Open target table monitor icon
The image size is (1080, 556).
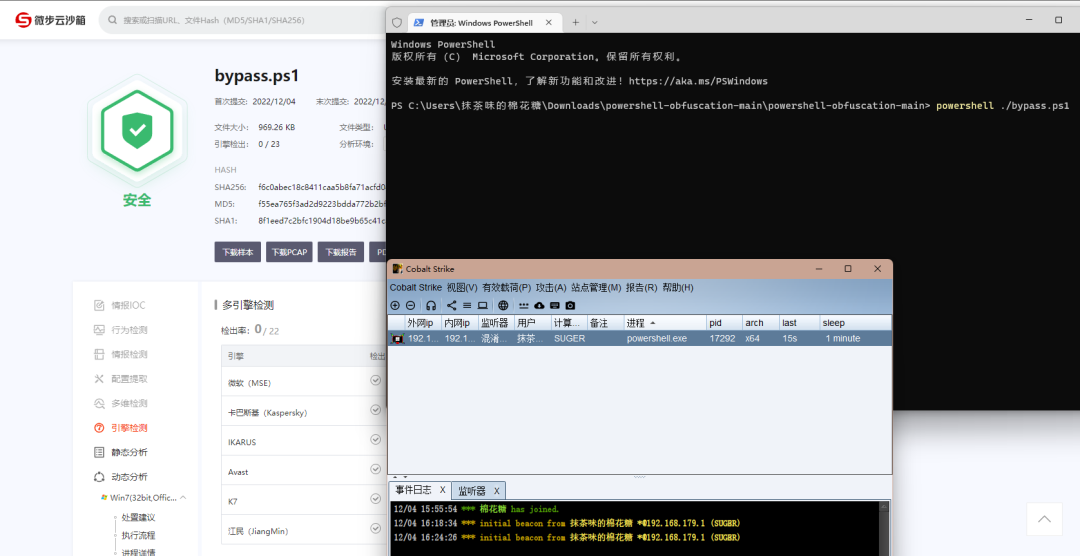tap(483, 305)
